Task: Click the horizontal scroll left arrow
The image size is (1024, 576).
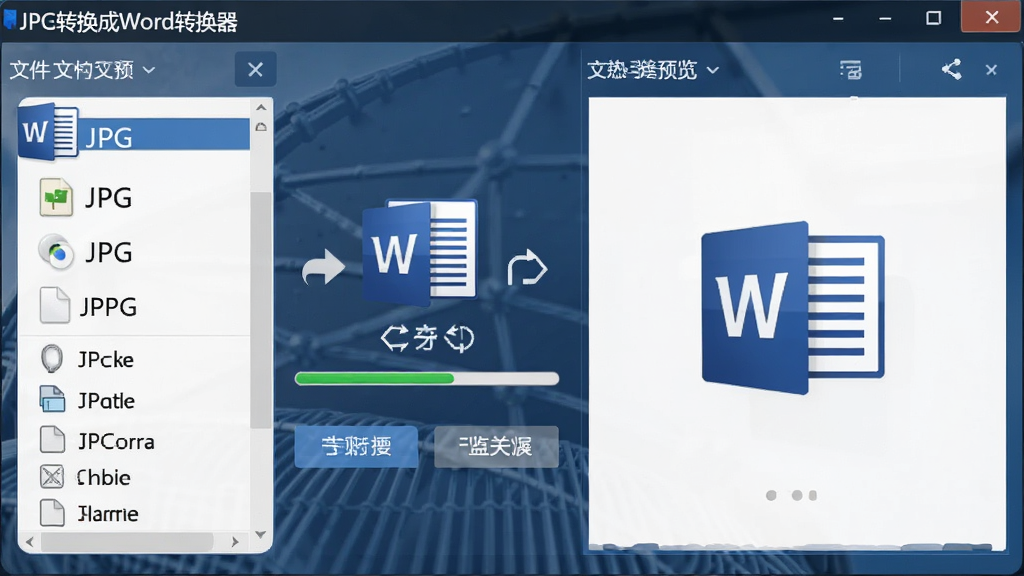Action: 29,542
